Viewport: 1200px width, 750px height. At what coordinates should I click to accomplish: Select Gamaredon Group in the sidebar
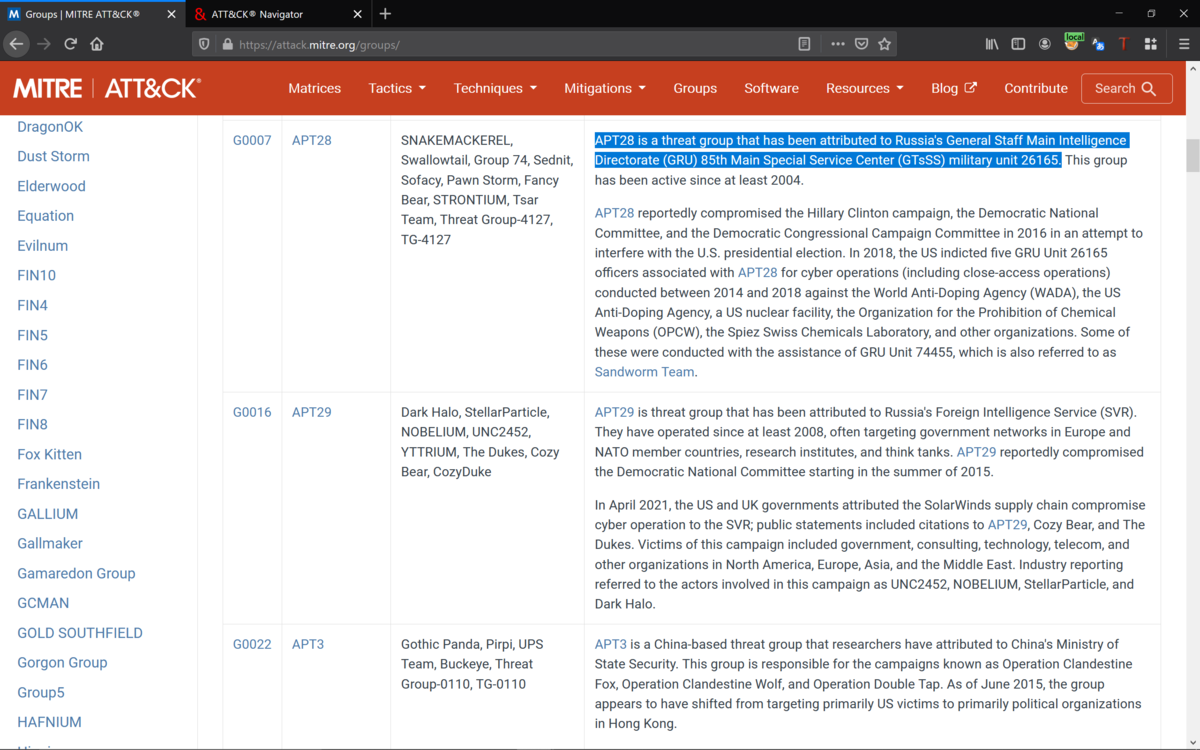point(76,573)
